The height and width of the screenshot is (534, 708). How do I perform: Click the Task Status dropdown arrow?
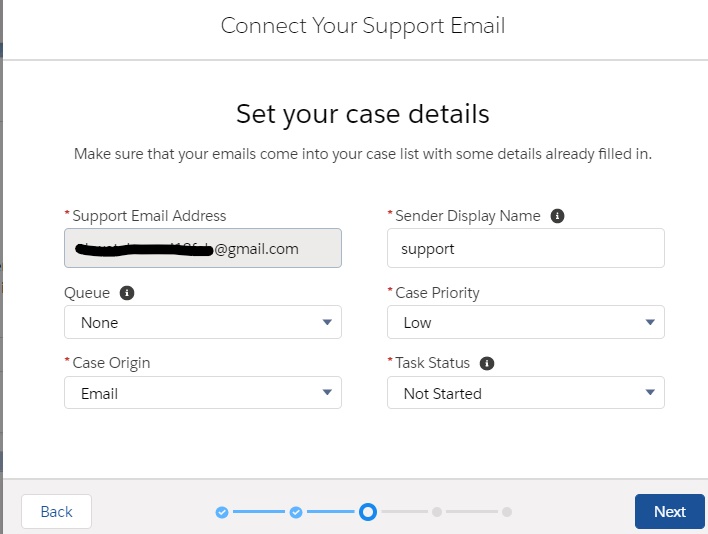[650, 393]
